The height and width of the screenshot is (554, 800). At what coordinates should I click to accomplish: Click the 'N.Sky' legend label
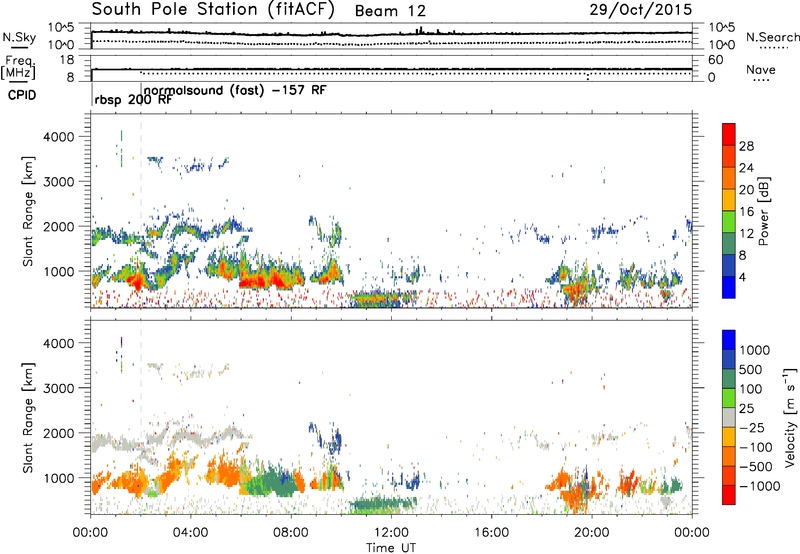[19, 38]
